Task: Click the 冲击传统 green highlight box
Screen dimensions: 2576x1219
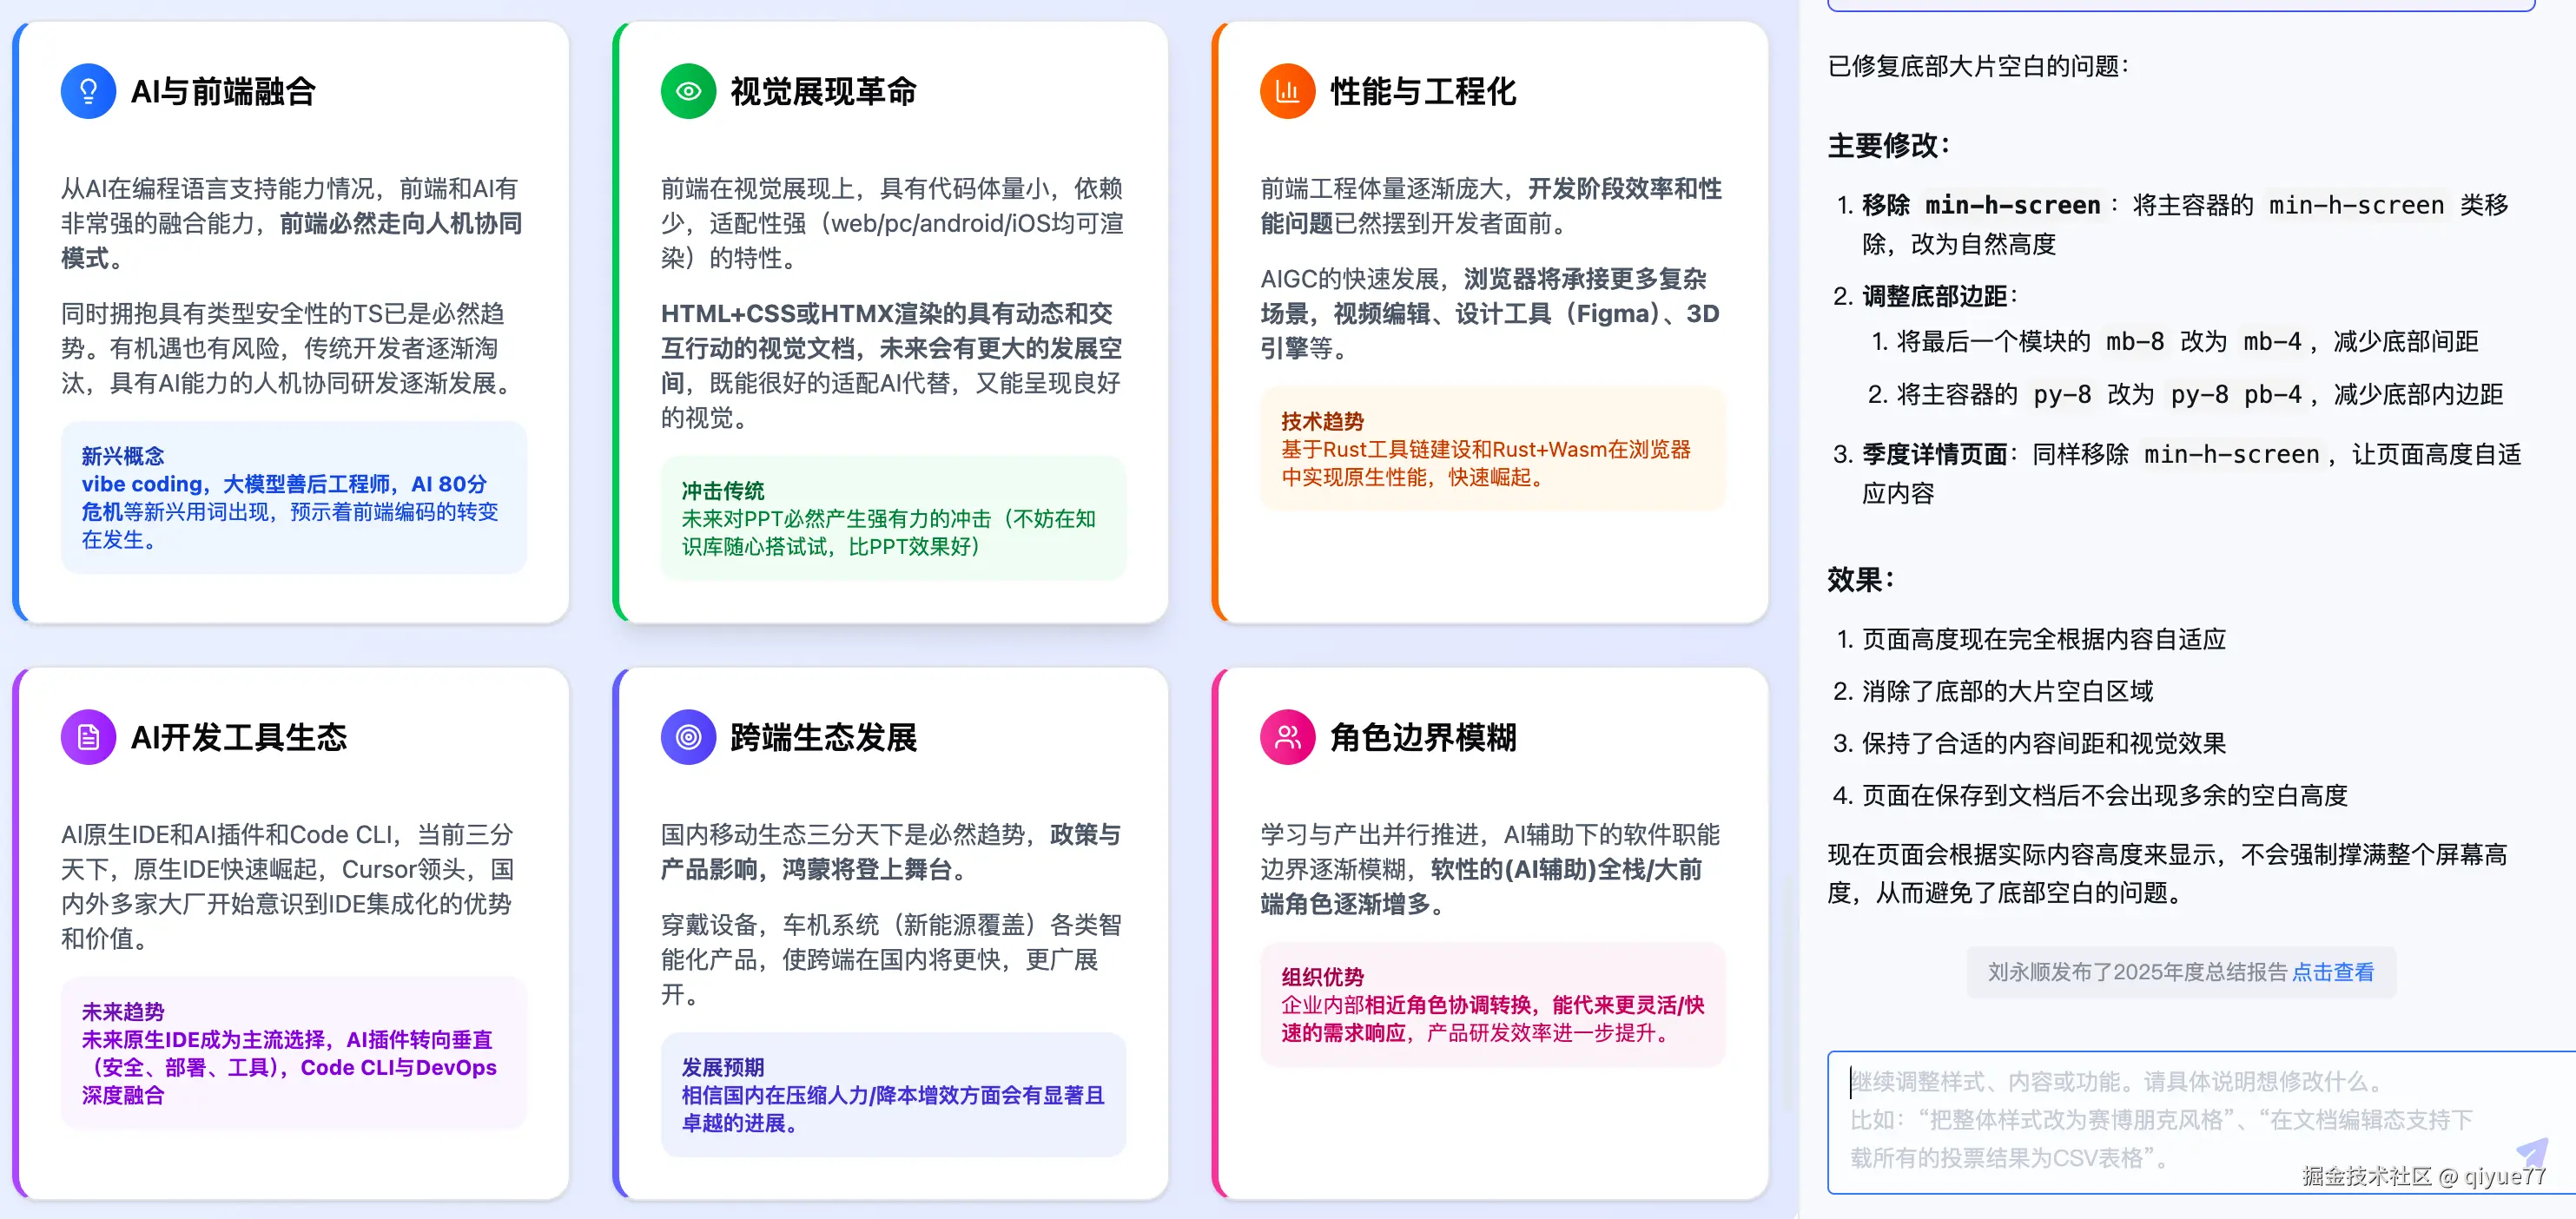Action: [x=893, y=518]
